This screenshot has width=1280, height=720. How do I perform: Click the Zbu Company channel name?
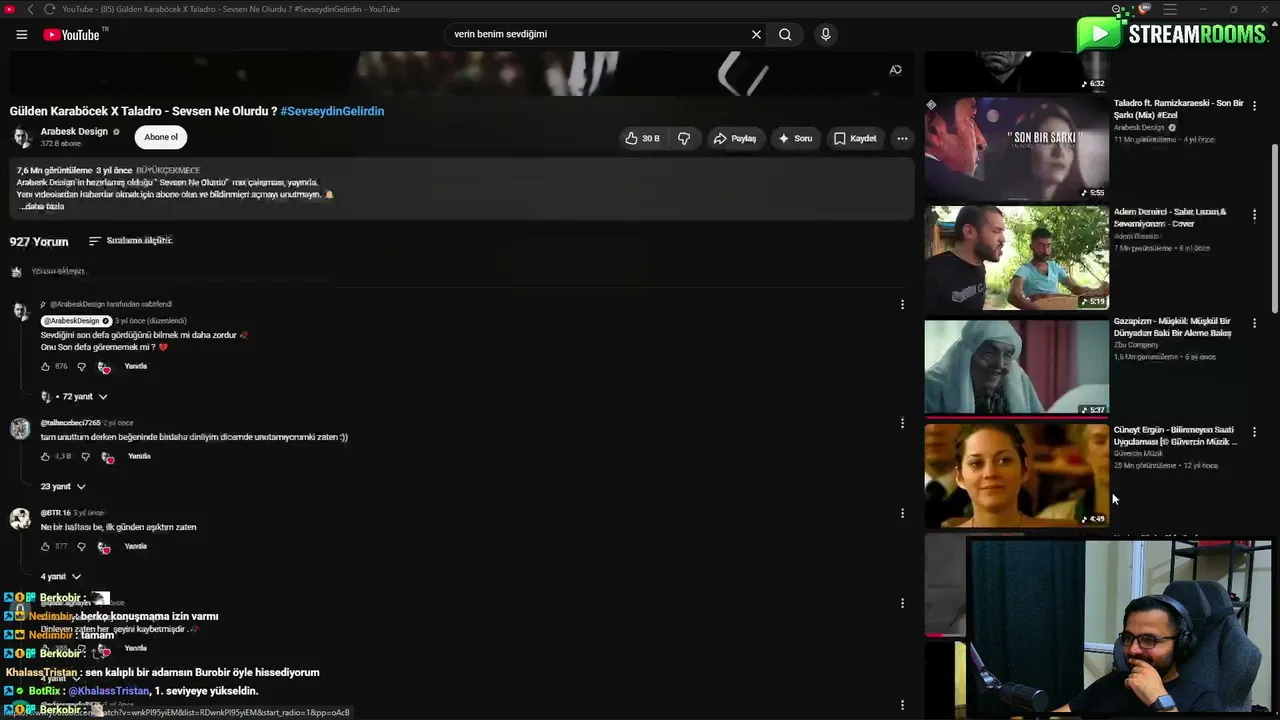click(x=1136, y=345)
